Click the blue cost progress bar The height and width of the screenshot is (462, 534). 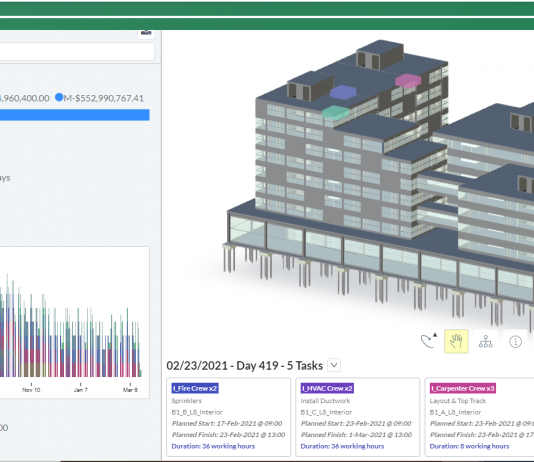coord(75,115)
